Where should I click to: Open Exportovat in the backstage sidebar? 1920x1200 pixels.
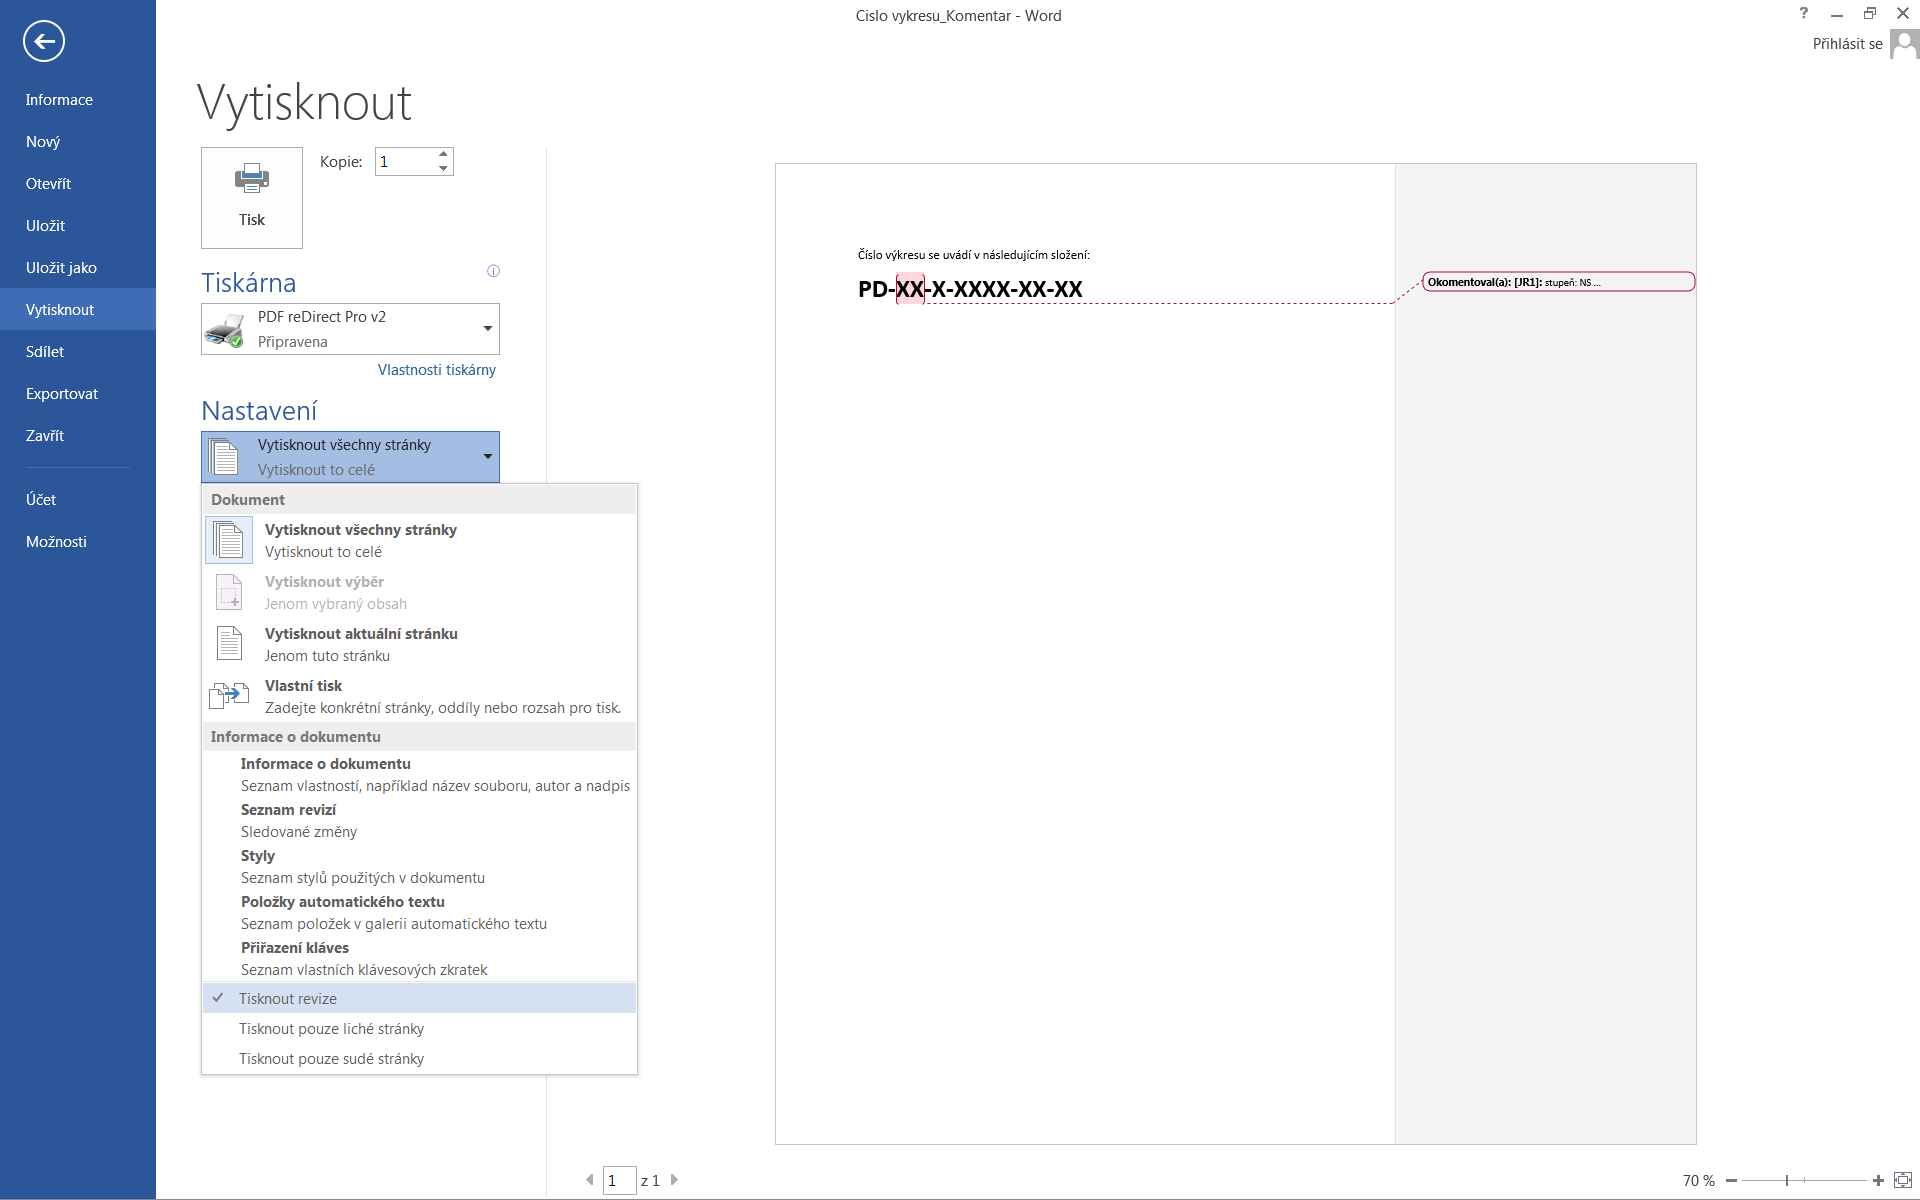pyautogui.click(x=62, y=393)
